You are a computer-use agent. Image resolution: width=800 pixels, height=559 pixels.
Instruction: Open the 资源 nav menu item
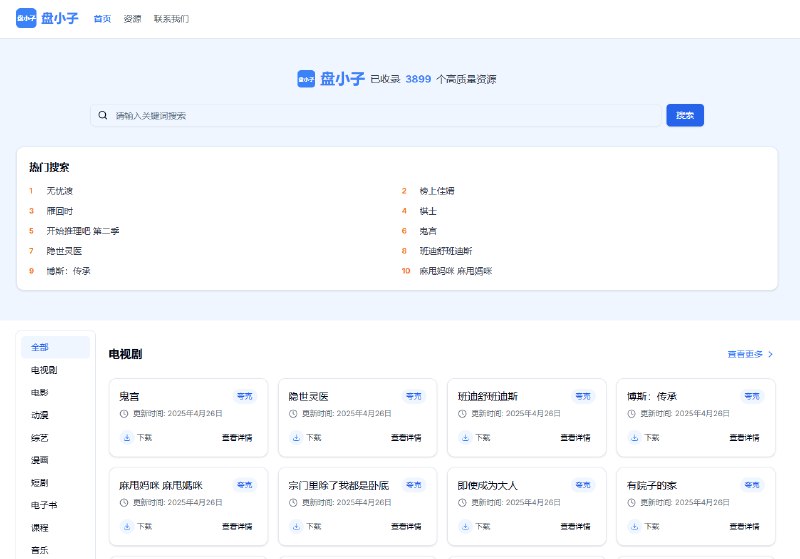(x=132, y=19)
